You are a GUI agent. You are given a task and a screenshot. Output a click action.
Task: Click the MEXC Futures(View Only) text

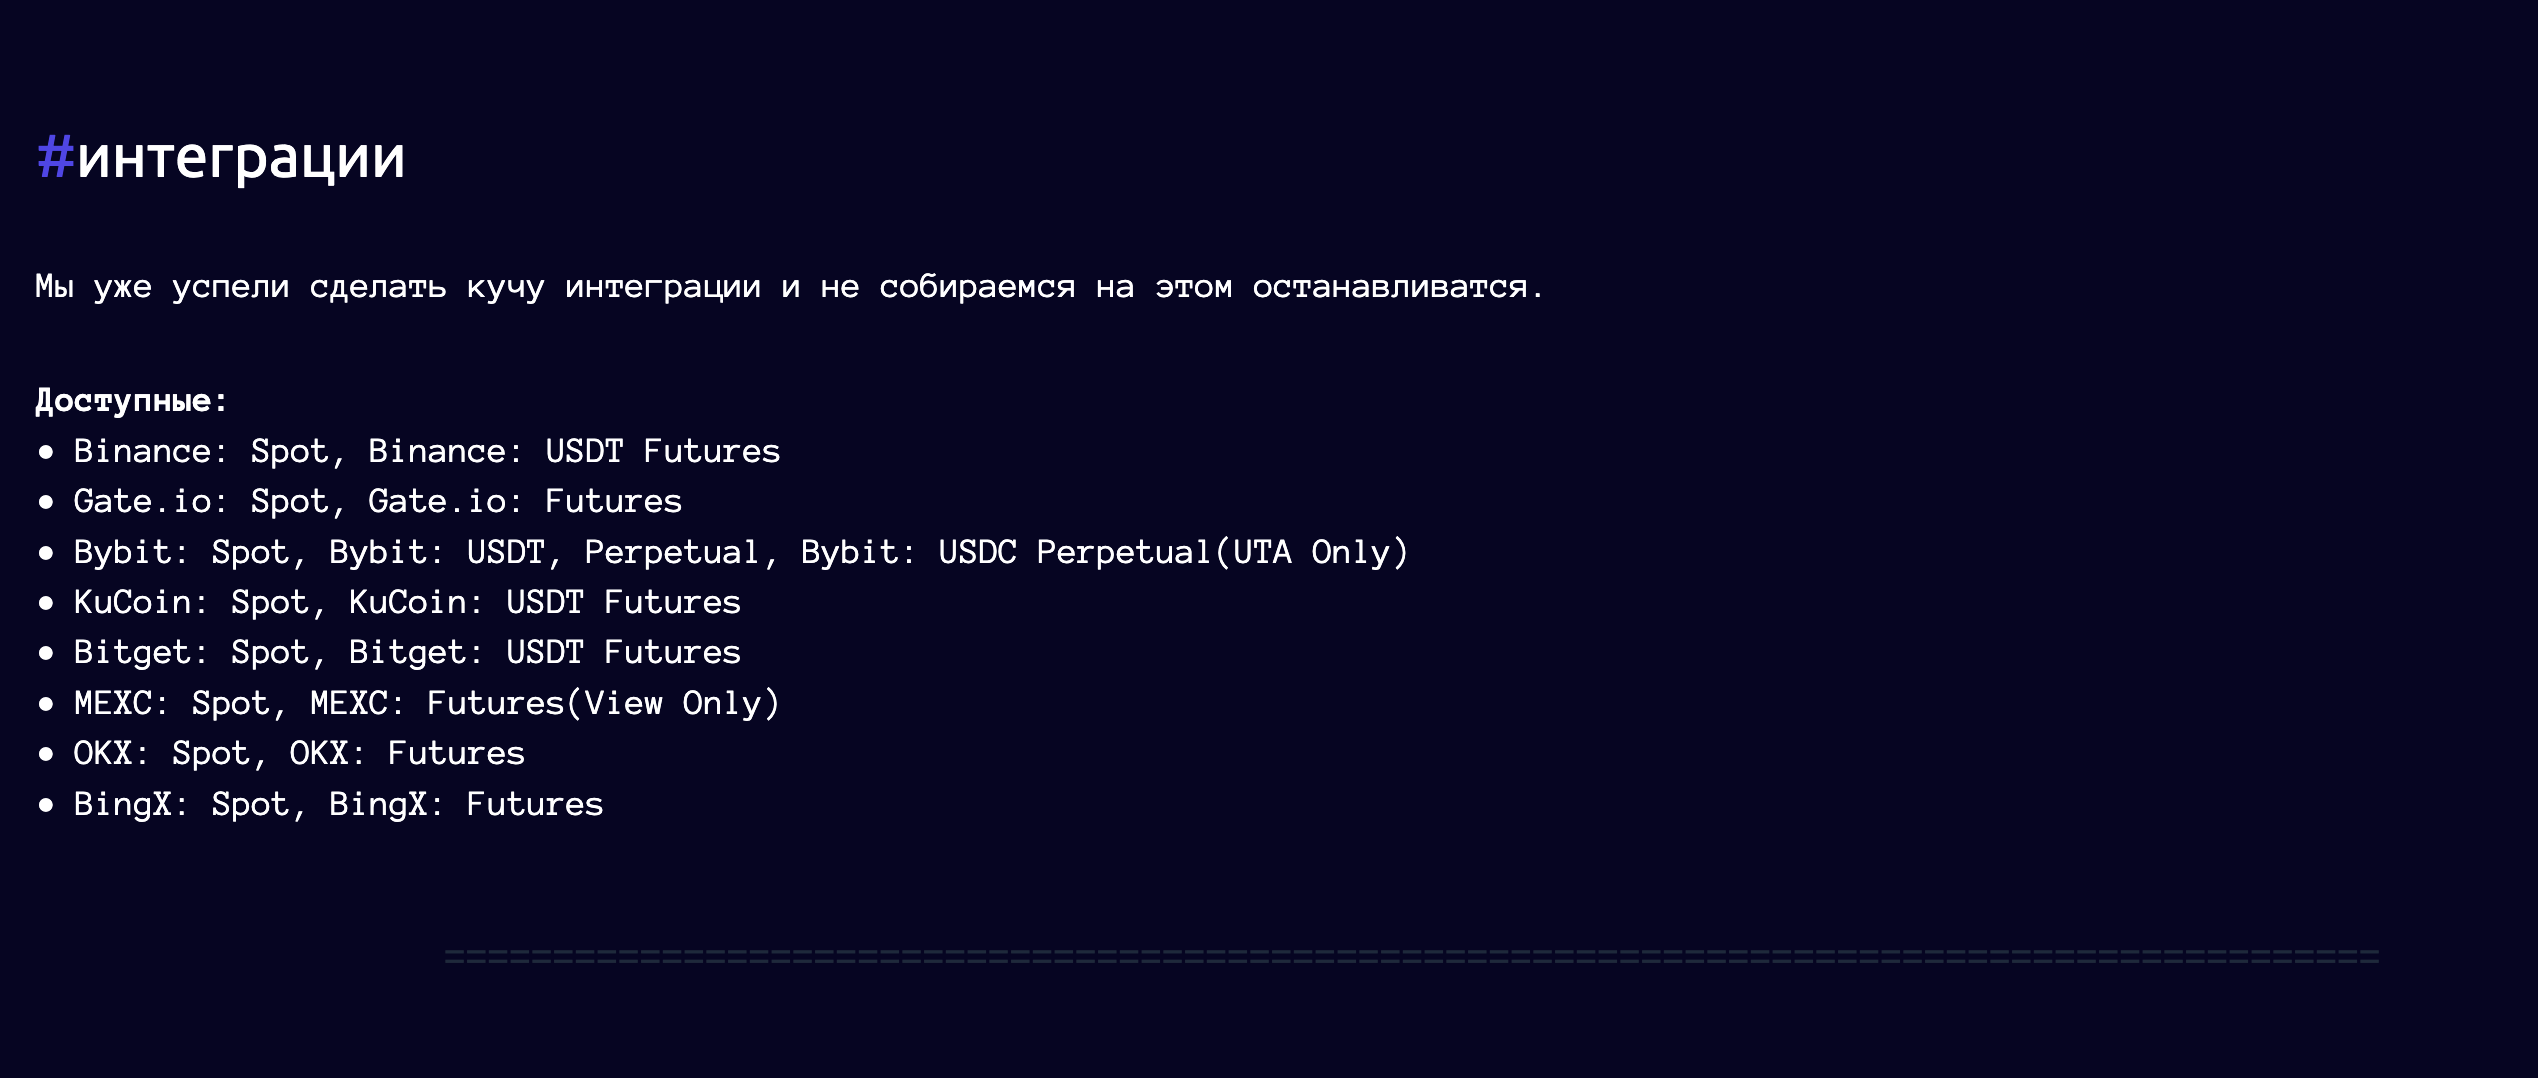[x=545, y=704]
